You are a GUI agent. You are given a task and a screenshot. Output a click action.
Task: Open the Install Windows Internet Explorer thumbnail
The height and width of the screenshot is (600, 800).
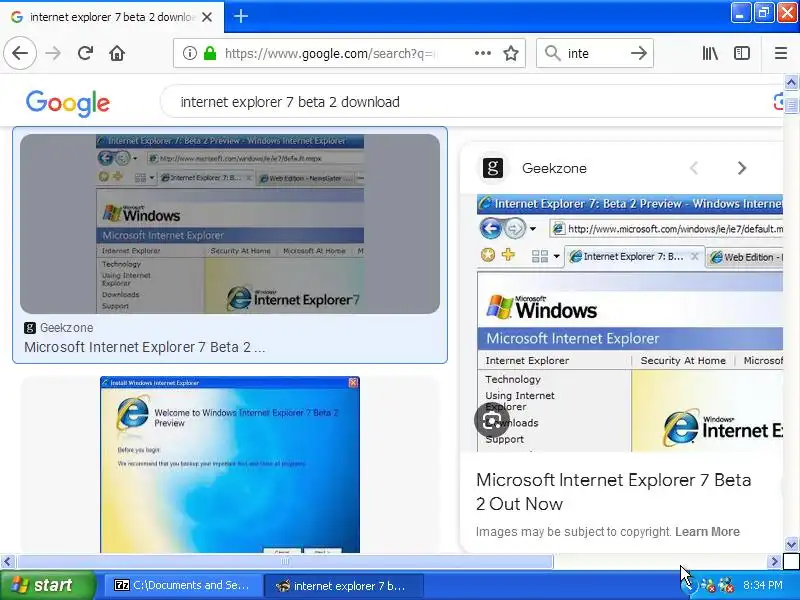(230, 465)
